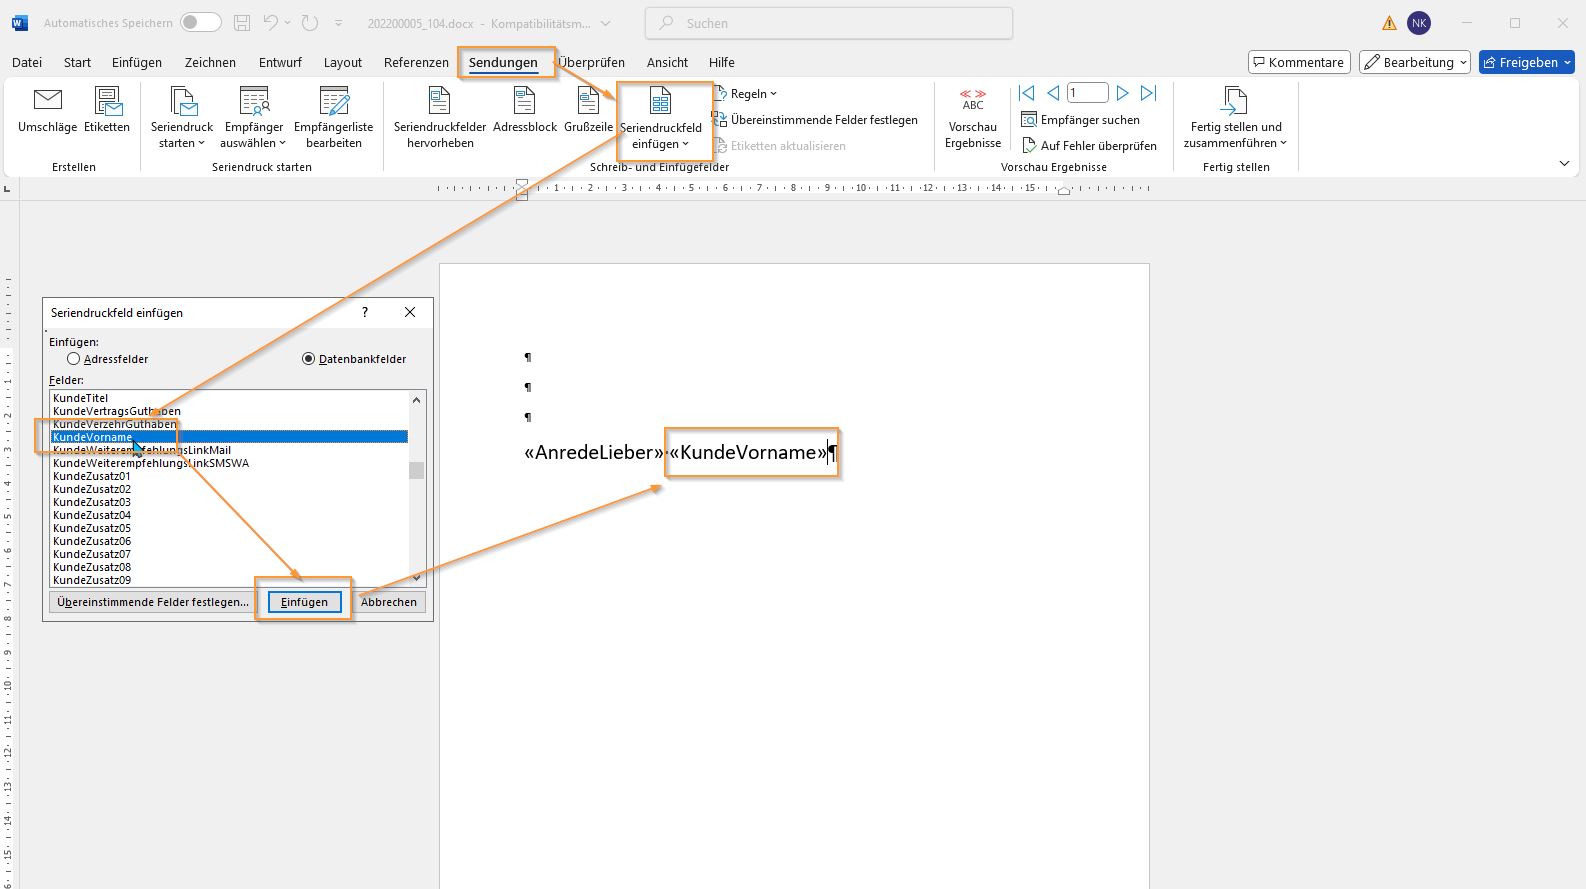The height and width of the screenshot is (889, 1586).
Task: Click Auf Fehler überprüfen
Action: [1088, 146]
